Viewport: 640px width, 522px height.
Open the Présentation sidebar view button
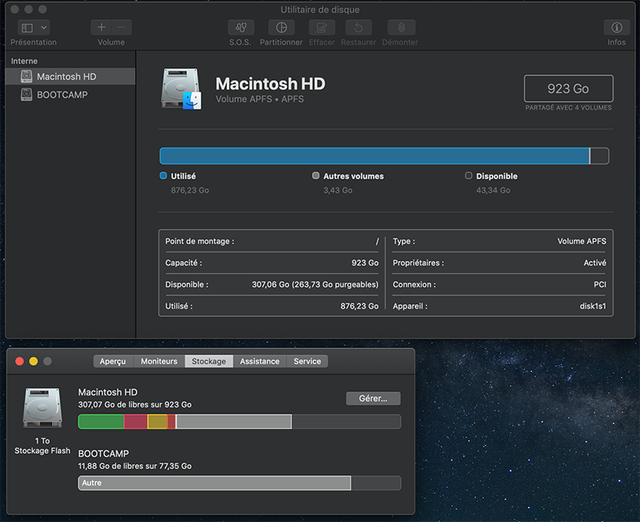click(x=27, y=28)
